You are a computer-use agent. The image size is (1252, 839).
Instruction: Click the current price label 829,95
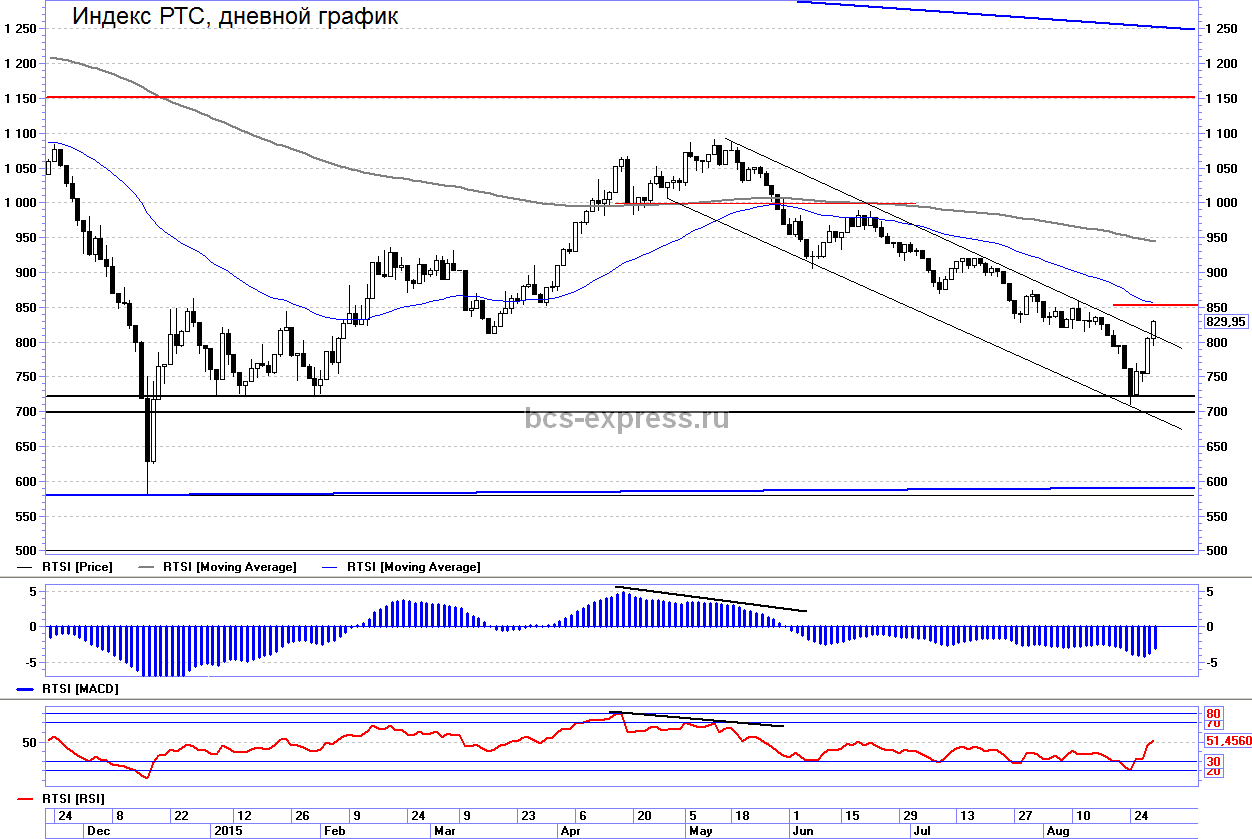click(1226, 322)
